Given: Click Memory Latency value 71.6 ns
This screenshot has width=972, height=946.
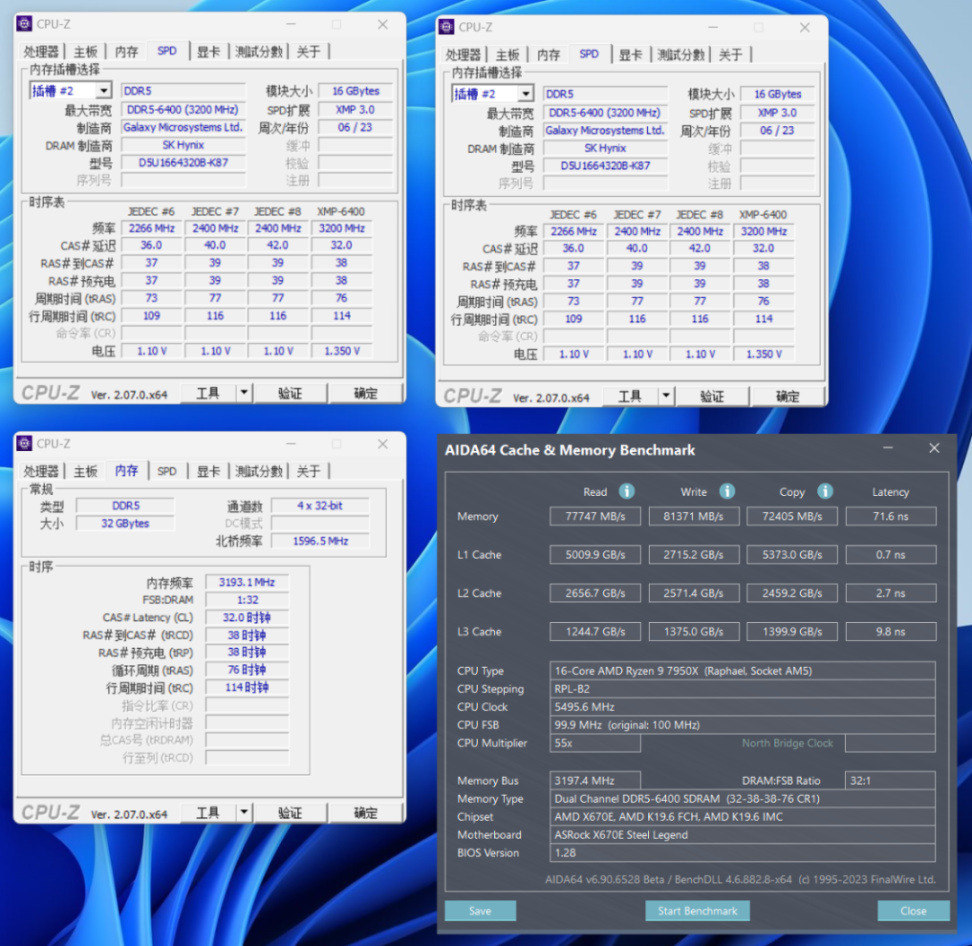Looking at the screenshot, I should tap(891, 516).
